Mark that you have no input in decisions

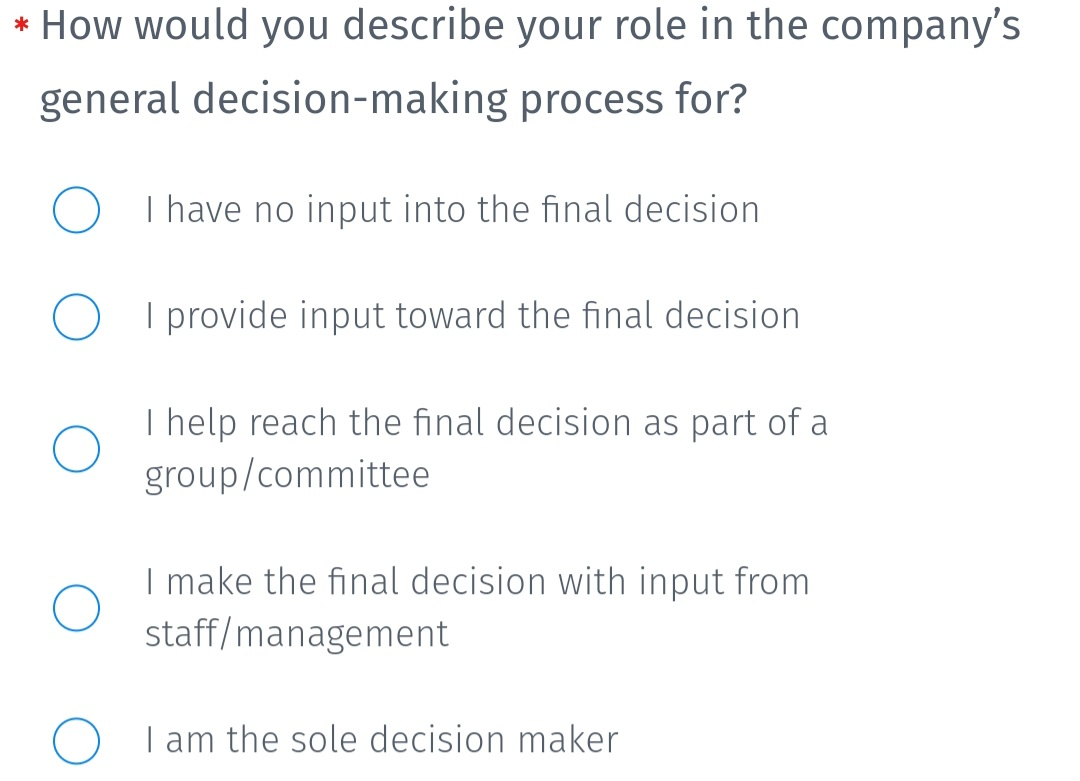(76, 209)
